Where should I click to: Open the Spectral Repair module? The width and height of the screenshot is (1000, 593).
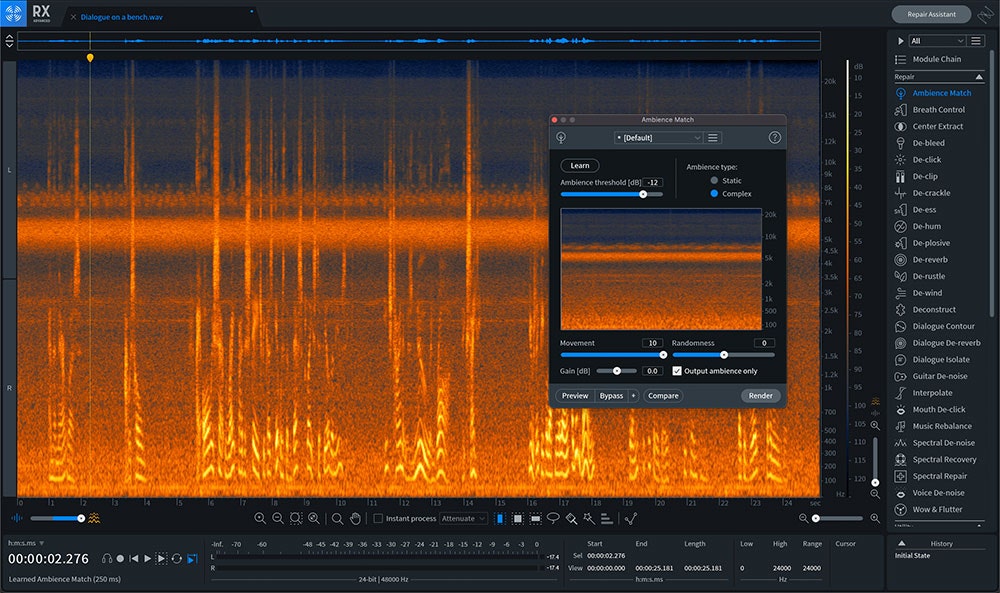pyautogui.click(x=939, y=476)
